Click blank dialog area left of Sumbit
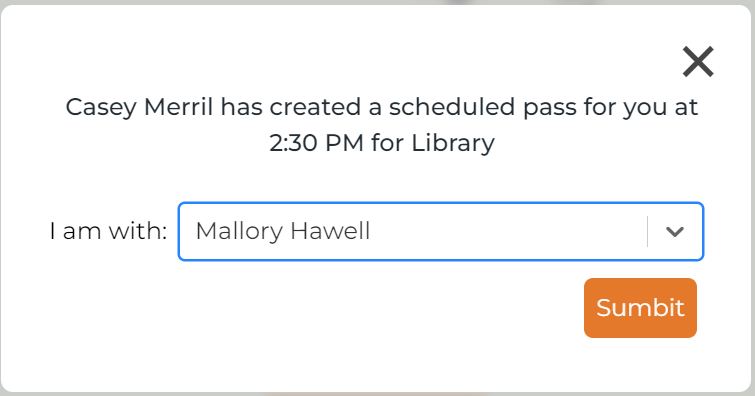Screen dimensions: 755x396 pos(337,308)
